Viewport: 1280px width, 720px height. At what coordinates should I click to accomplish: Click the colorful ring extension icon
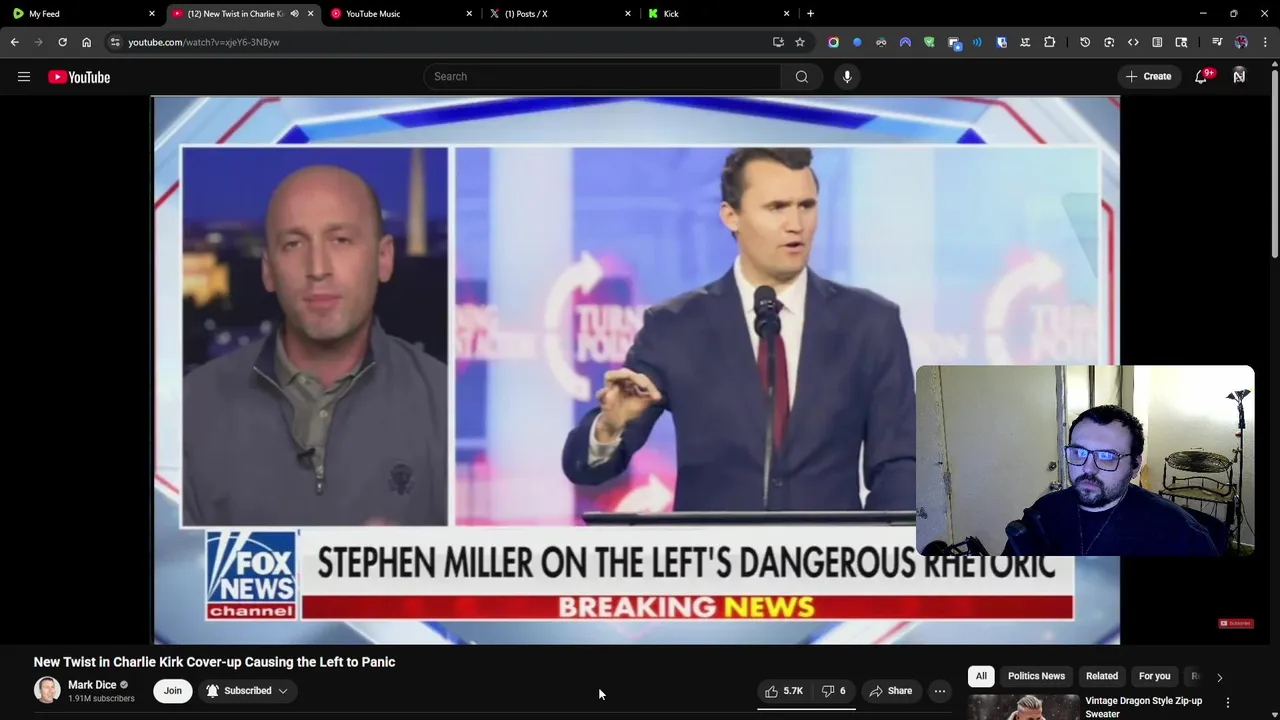(x=833, y=42)
